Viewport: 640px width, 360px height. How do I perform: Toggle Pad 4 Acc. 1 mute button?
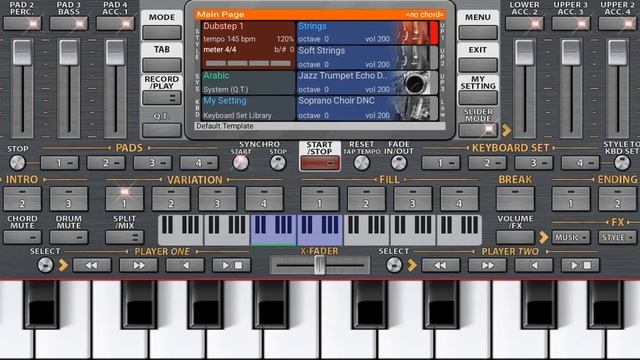[x=115, y=24]
